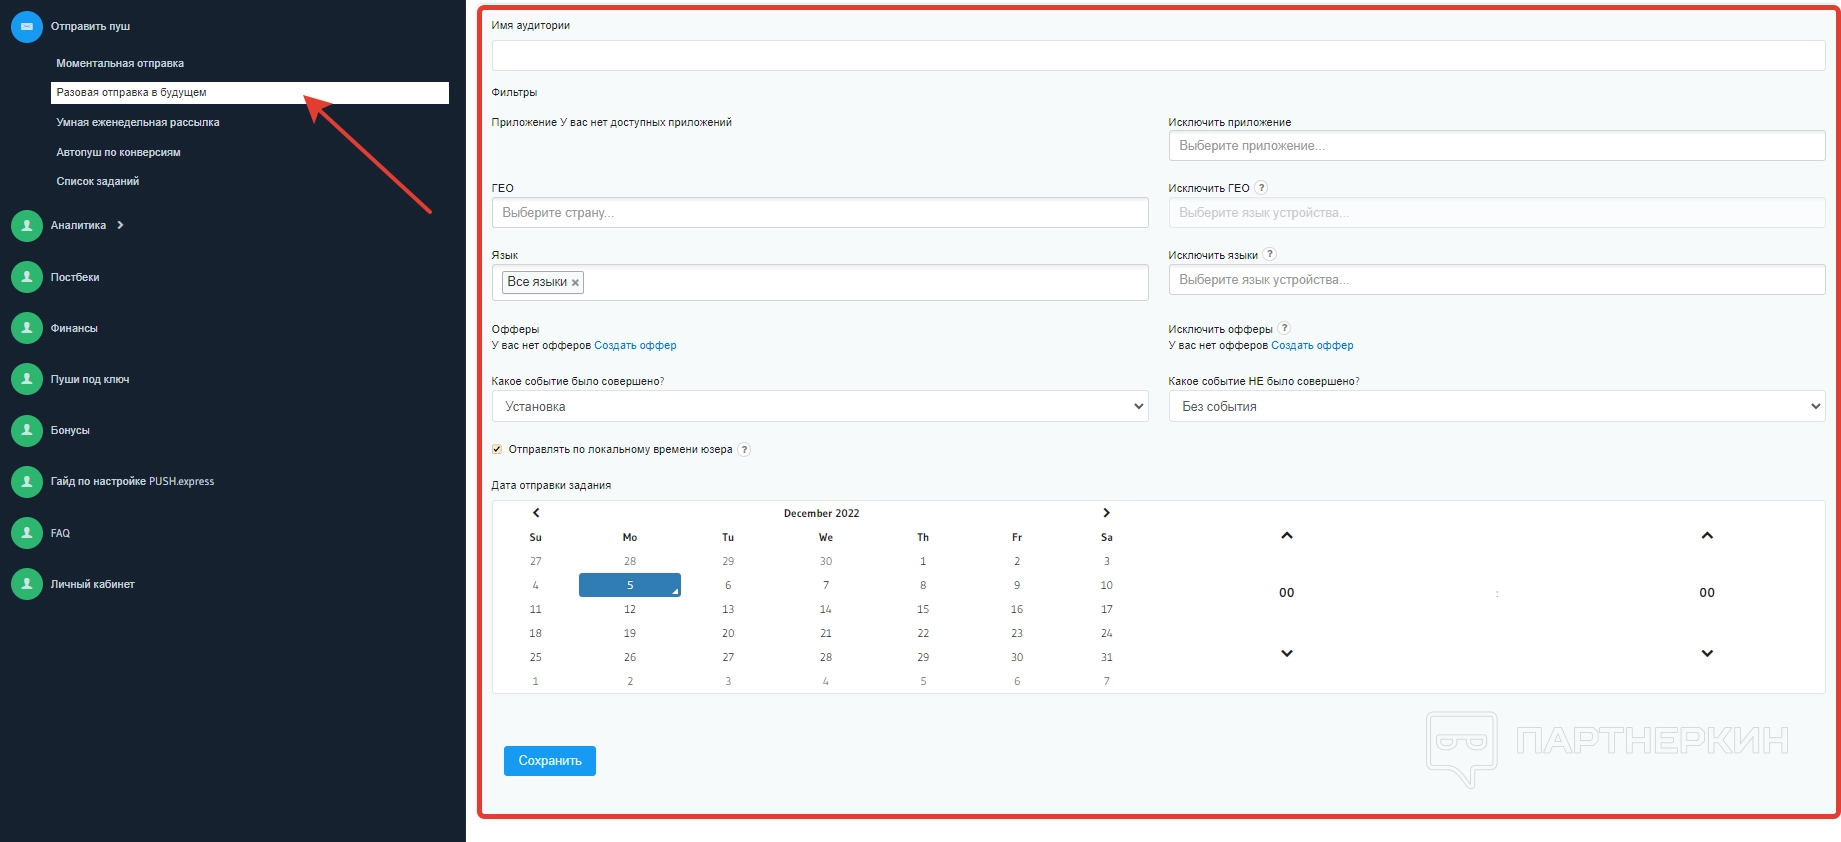The height and width of the screenshot is (842, 1841).
Task: Open the Без события dropdown
Action: click(1496, 406)
